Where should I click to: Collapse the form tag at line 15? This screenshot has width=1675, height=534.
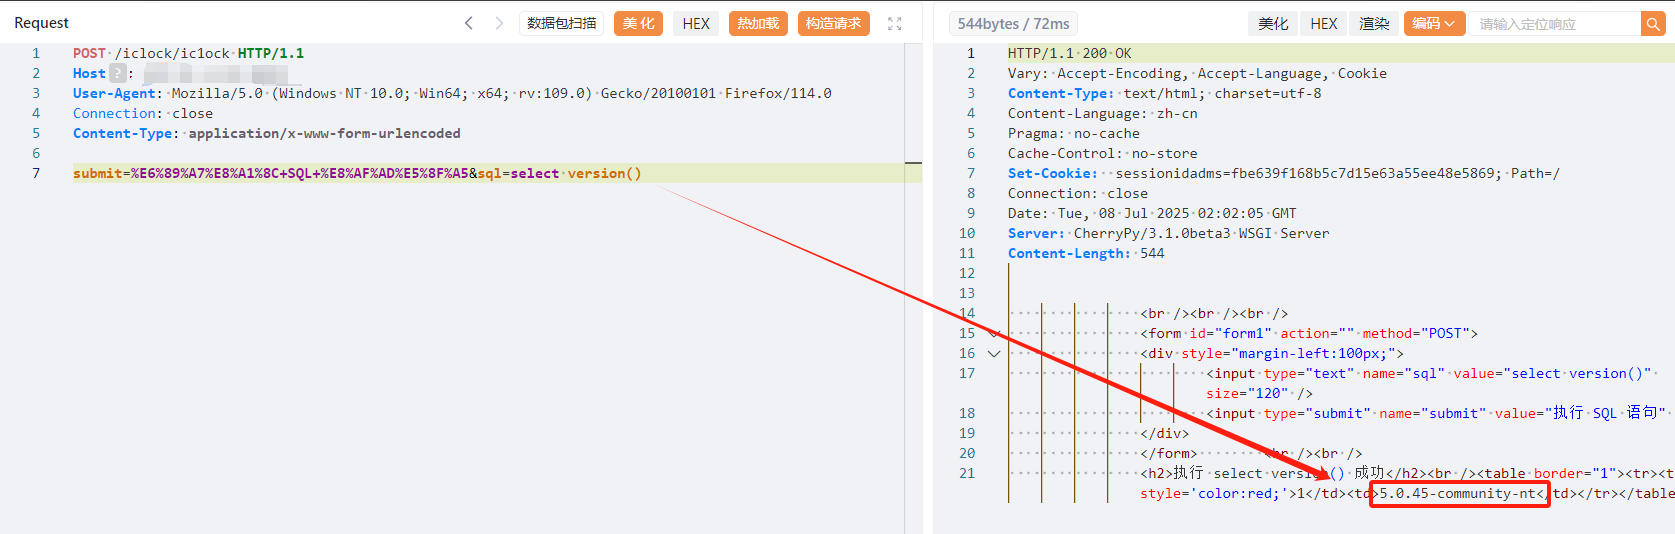(x=994, y=333)
